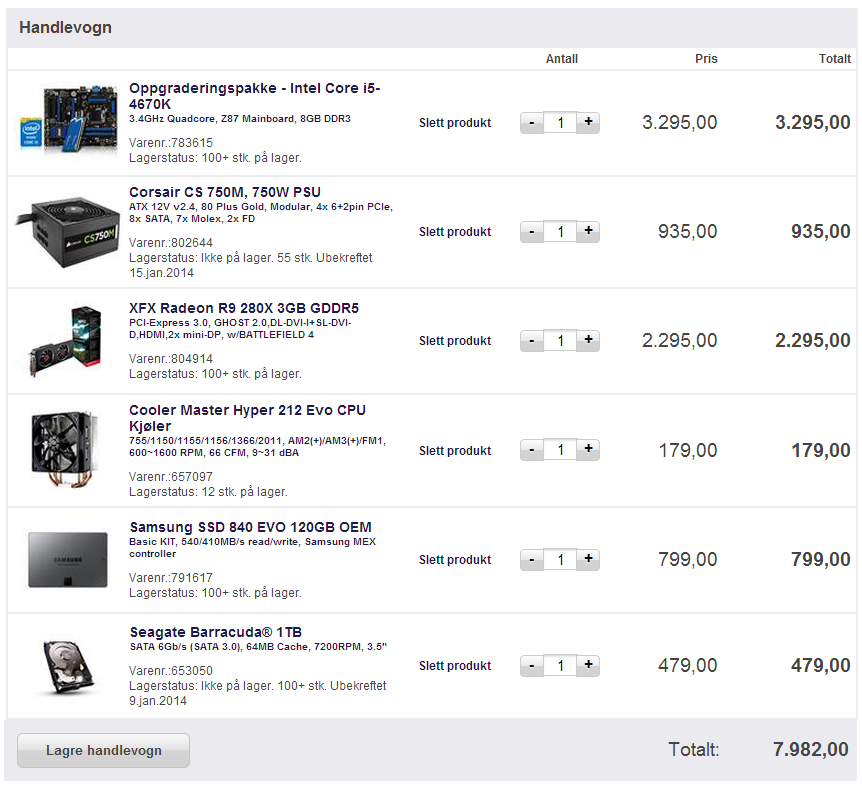Increase quantity of Seagate Barracuda 1TB
This screenshot has height=786, width=862.
pos(588,666)
